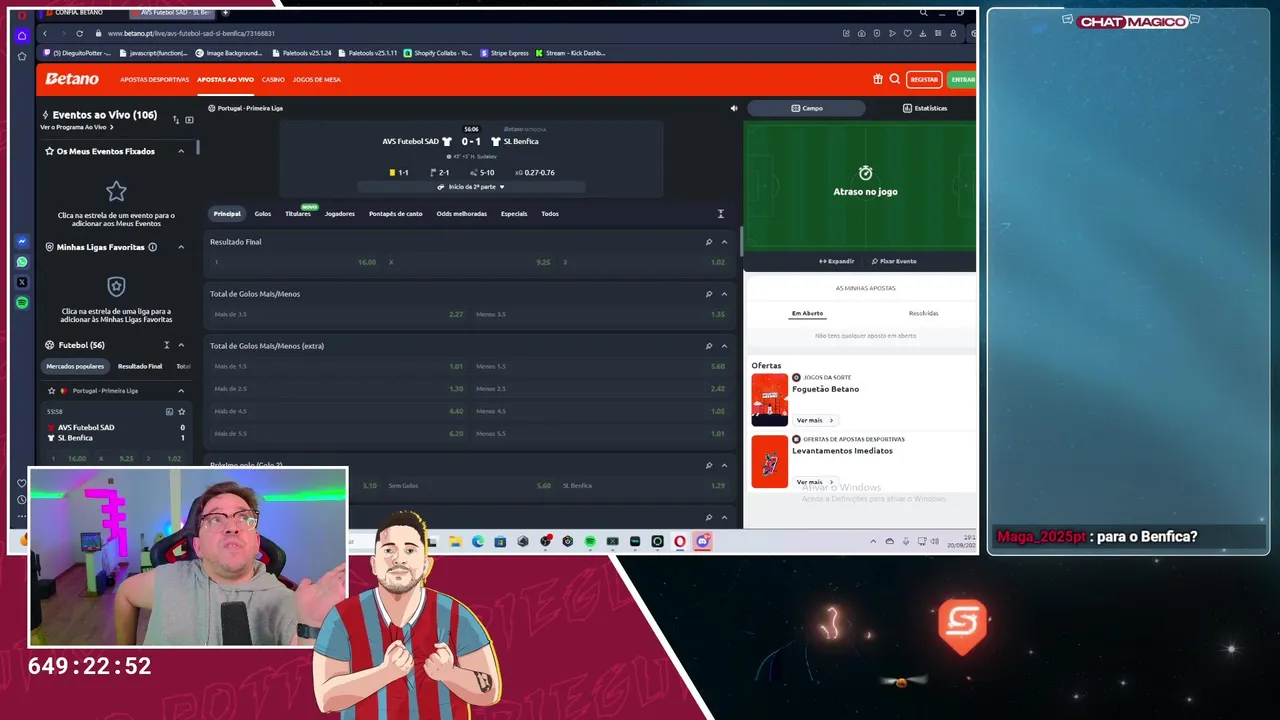Collapse the Resultado Final market

point(724,242)
